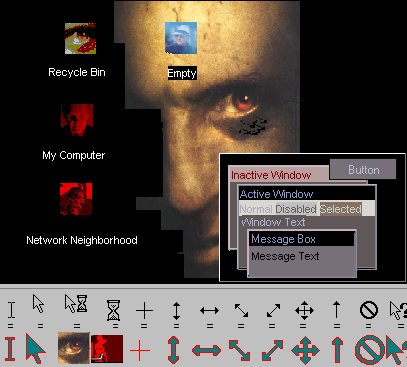Click the black four-way move cursor
The height and width of the screenshot is (367, 407).
304,310
